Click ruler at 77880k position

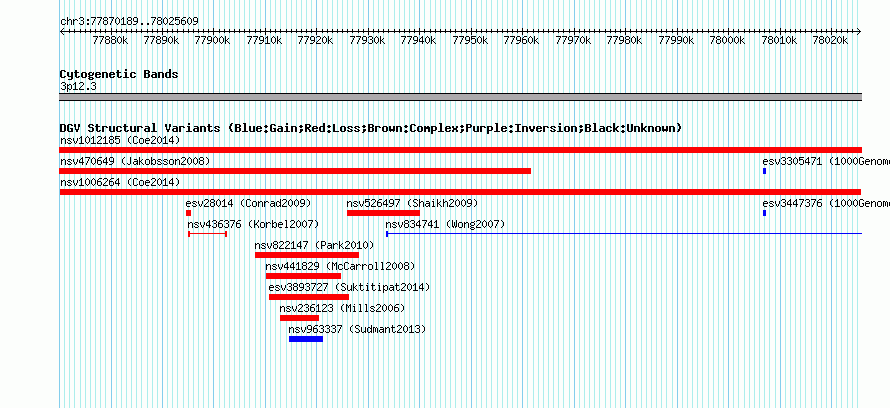110,40
